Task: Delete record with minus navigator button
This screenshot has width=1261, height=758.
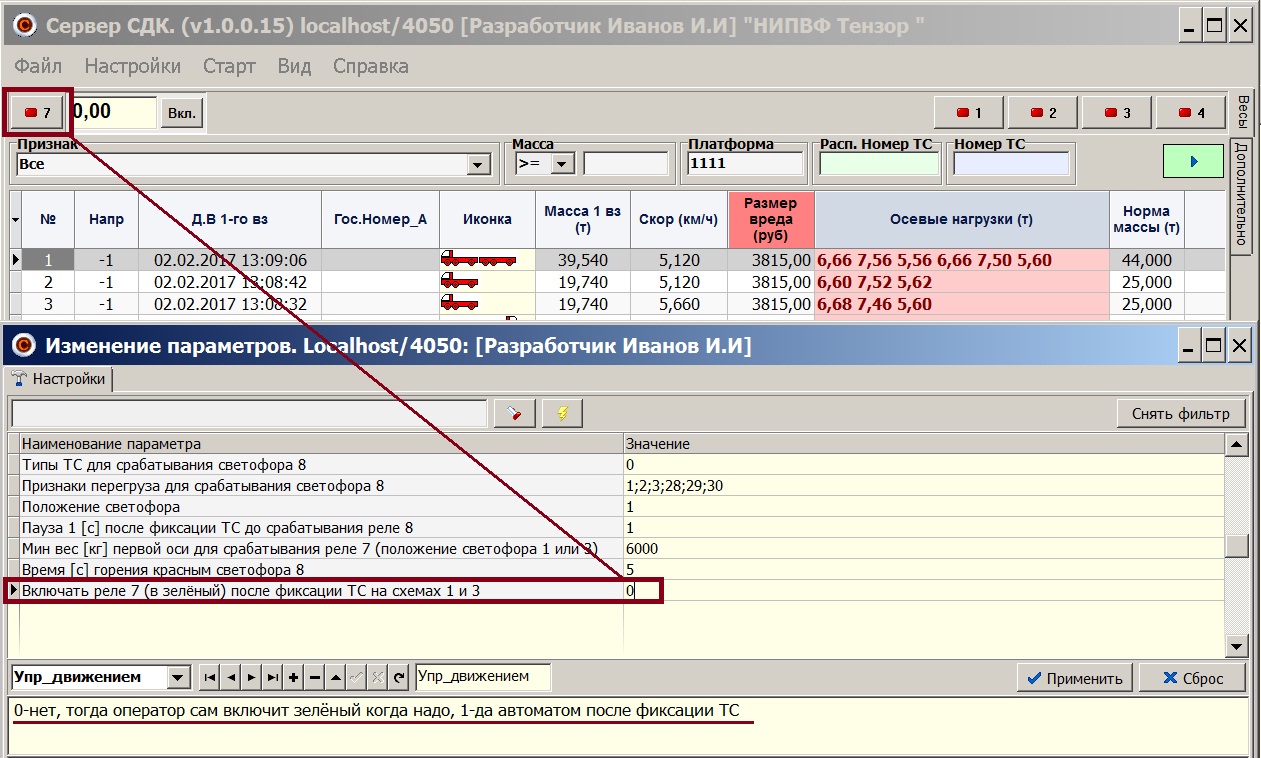Action: pyautogui.click(x=314, y=678)
